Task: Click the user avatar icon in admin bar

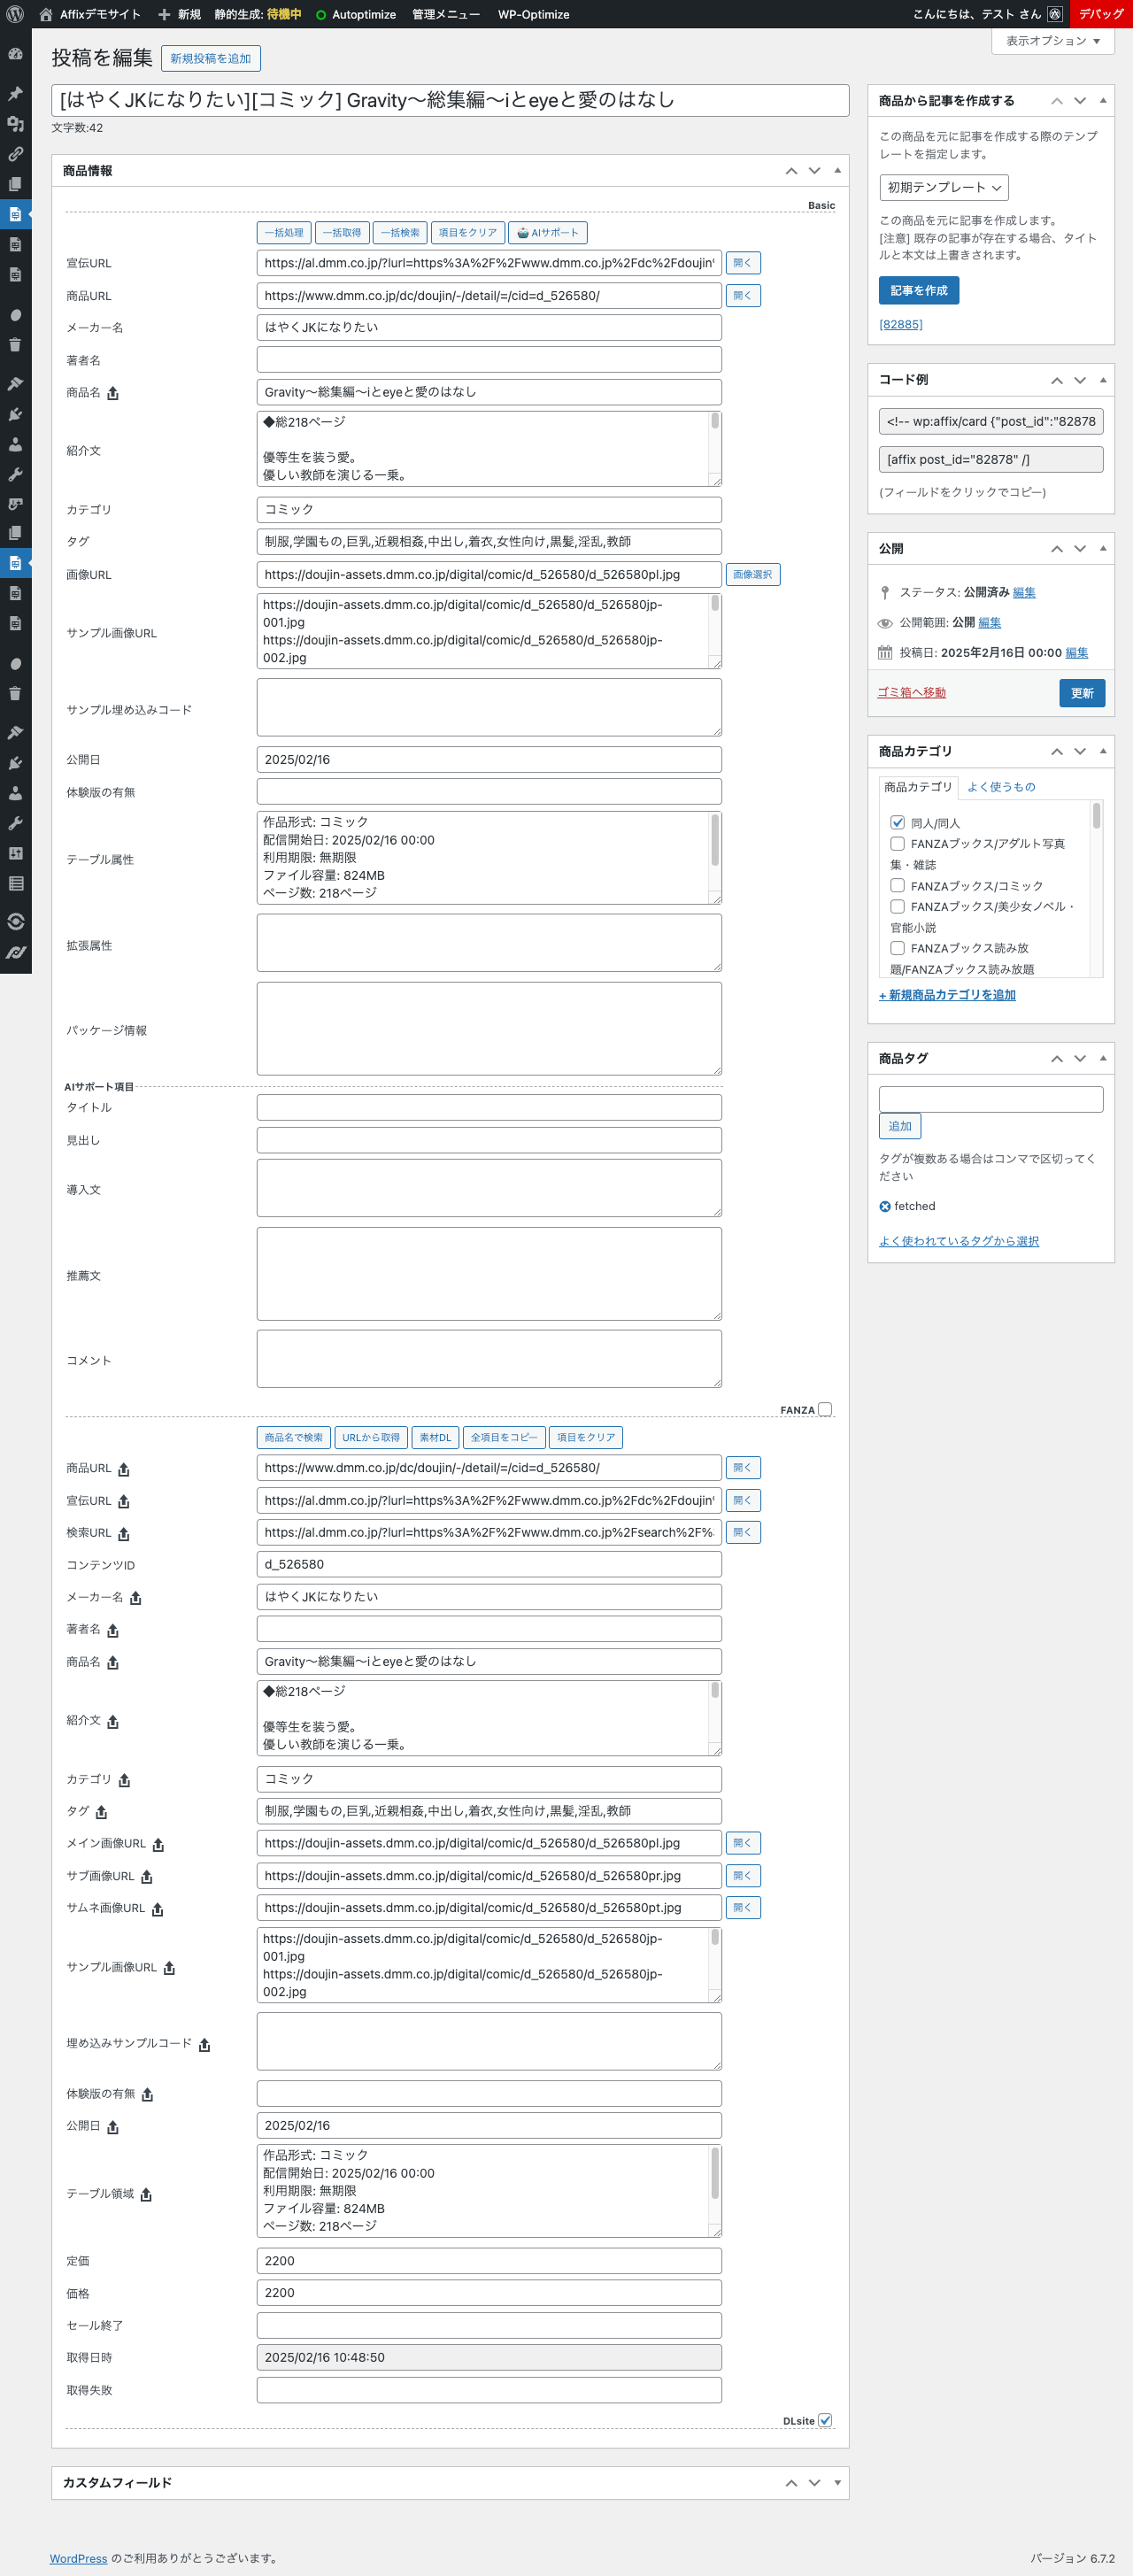Action: [x=1055, y=14]
